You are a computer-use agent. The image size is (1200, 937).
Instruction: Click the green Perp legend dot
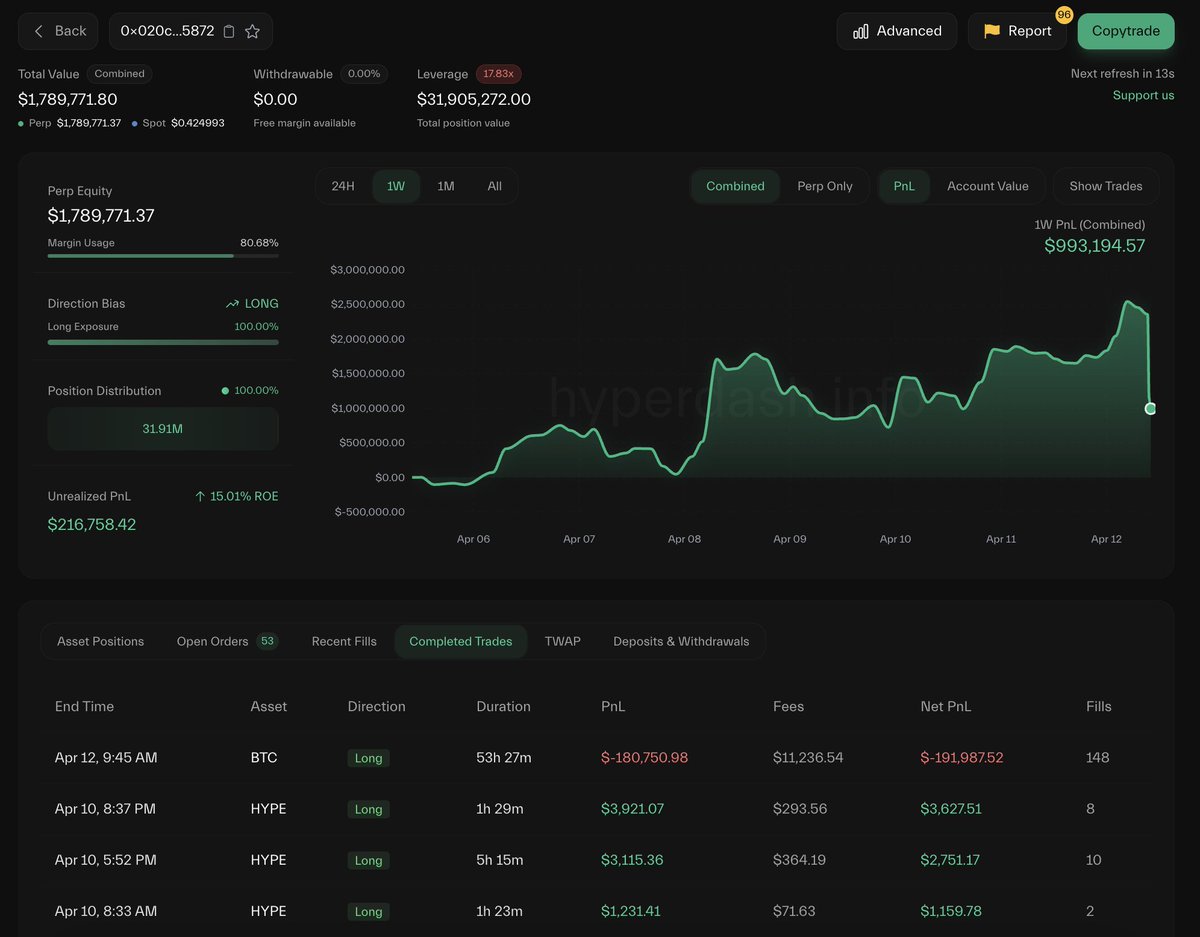(21, 123)
